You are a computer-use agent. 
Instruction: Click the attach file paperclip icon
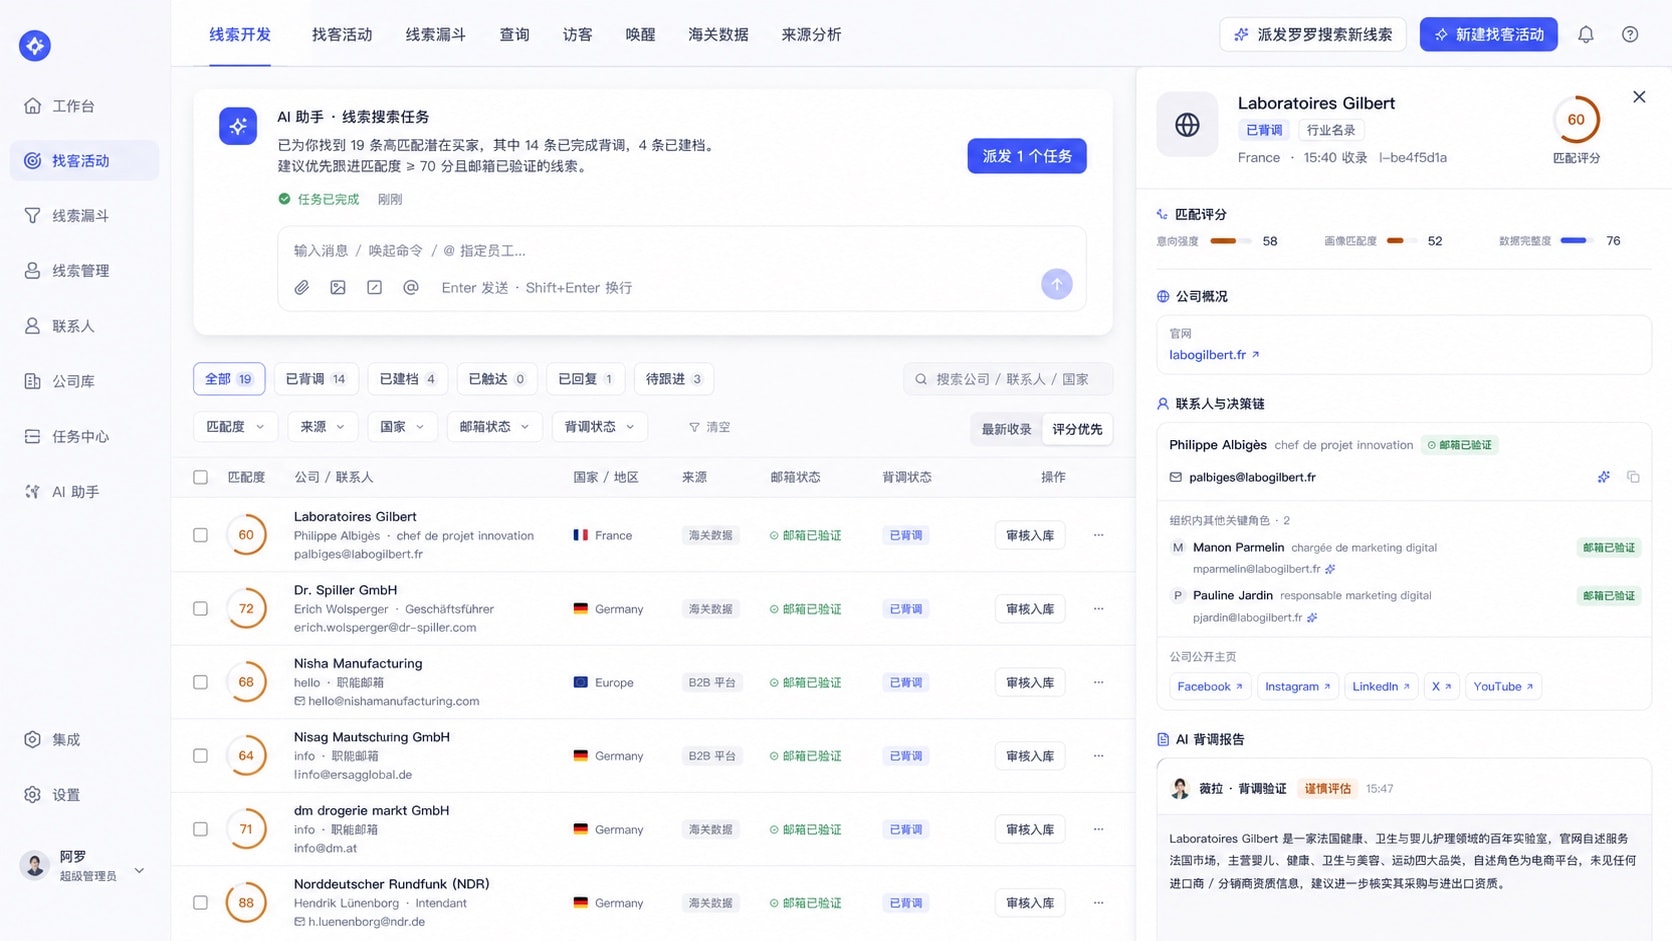pos(302,288)
